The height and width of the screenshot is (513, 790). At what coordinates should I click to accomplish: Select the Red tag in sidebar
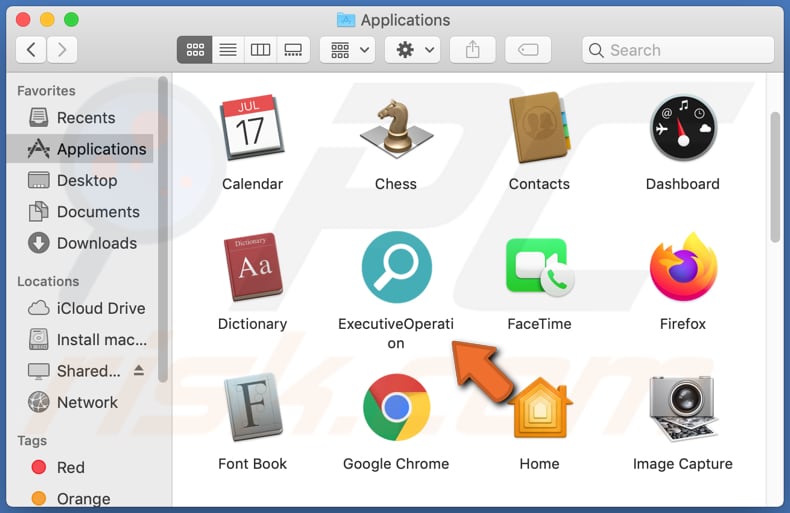[70, 467]
